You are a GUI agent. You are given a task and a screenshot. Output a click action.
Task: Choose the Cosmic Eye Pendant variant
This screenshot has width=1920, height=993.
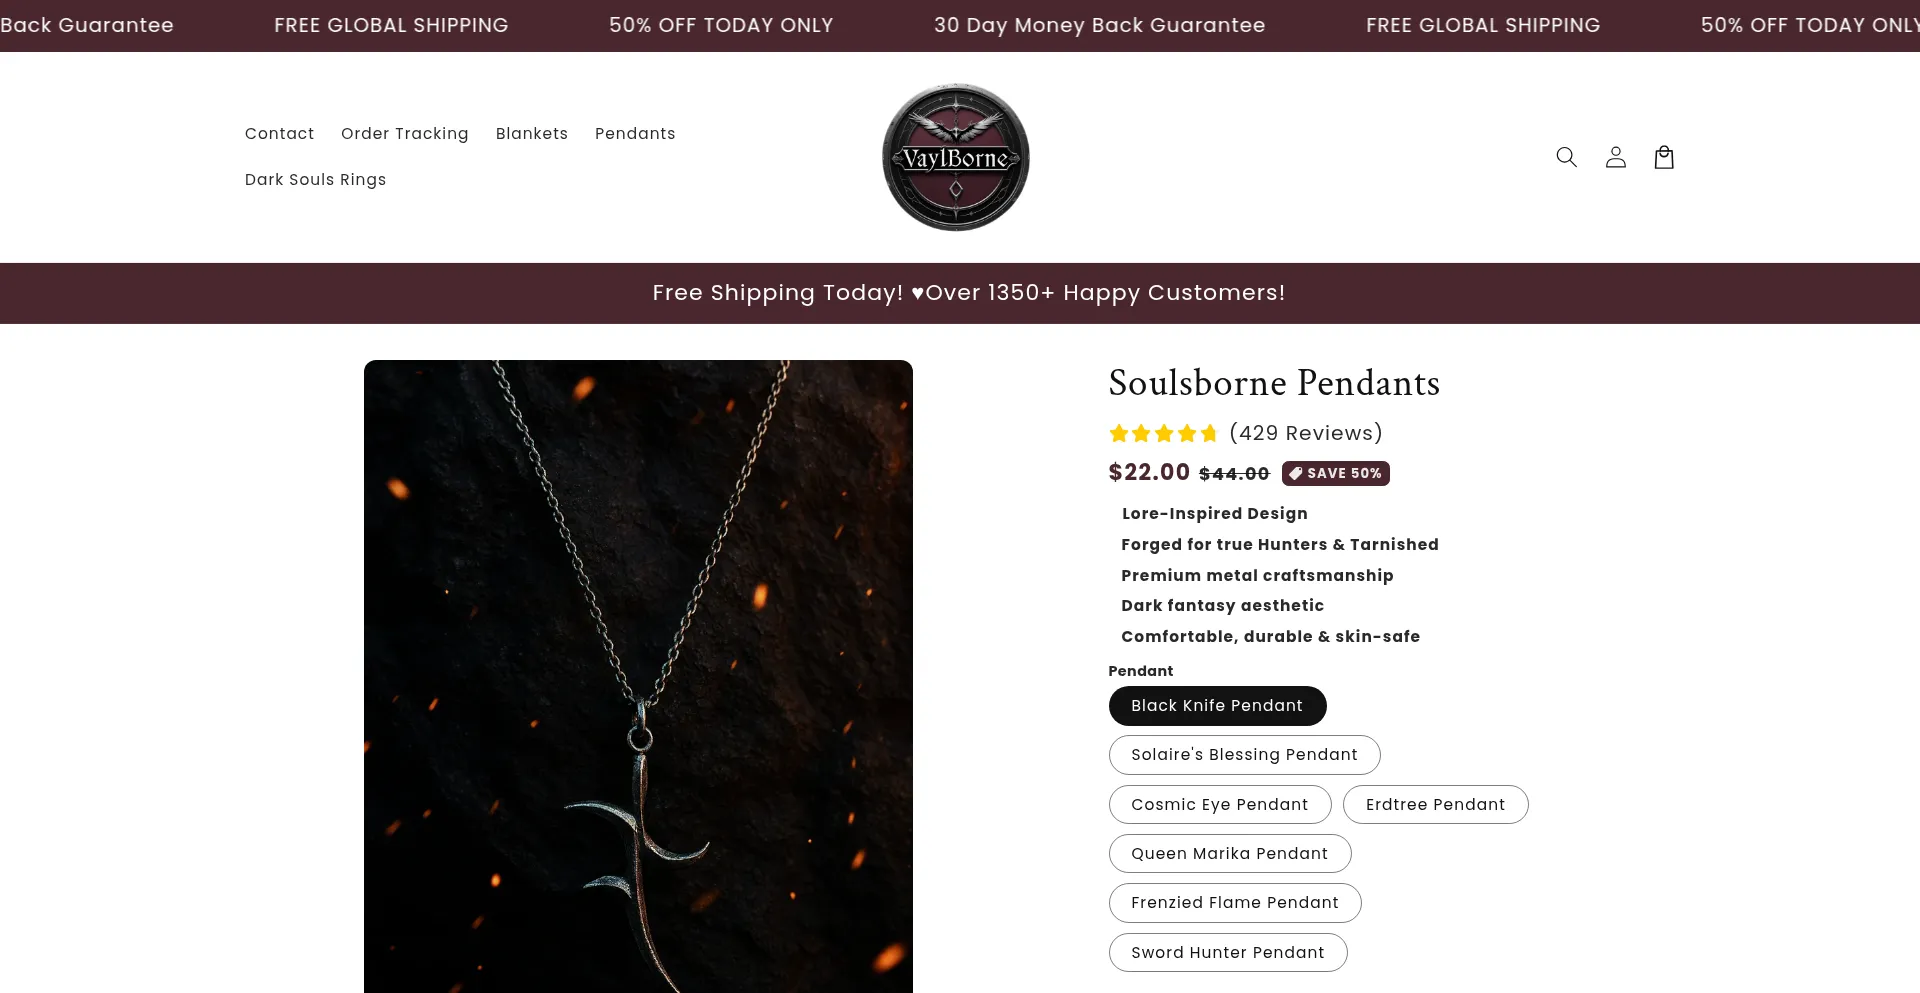(x=1219, y=805)
